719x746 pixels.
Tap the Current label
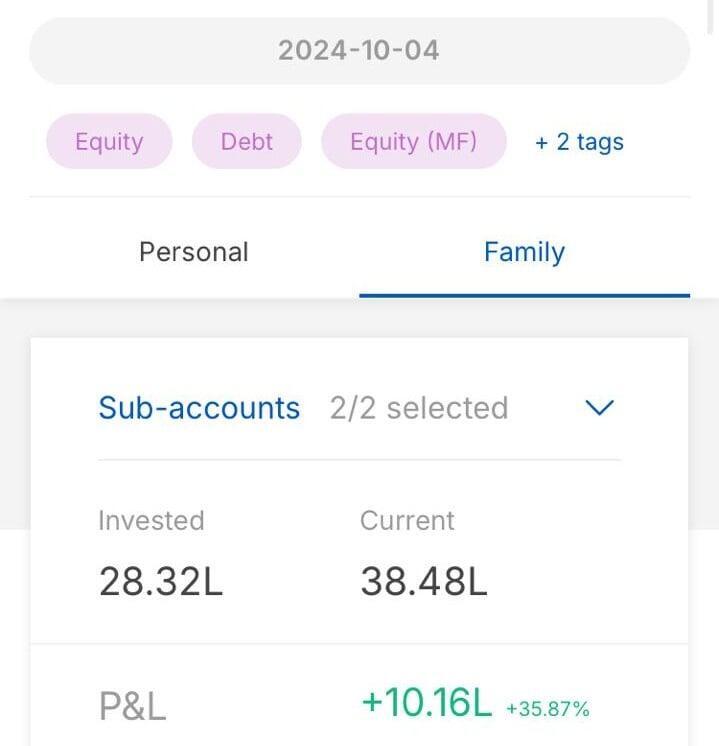click(x=407, y=520)
